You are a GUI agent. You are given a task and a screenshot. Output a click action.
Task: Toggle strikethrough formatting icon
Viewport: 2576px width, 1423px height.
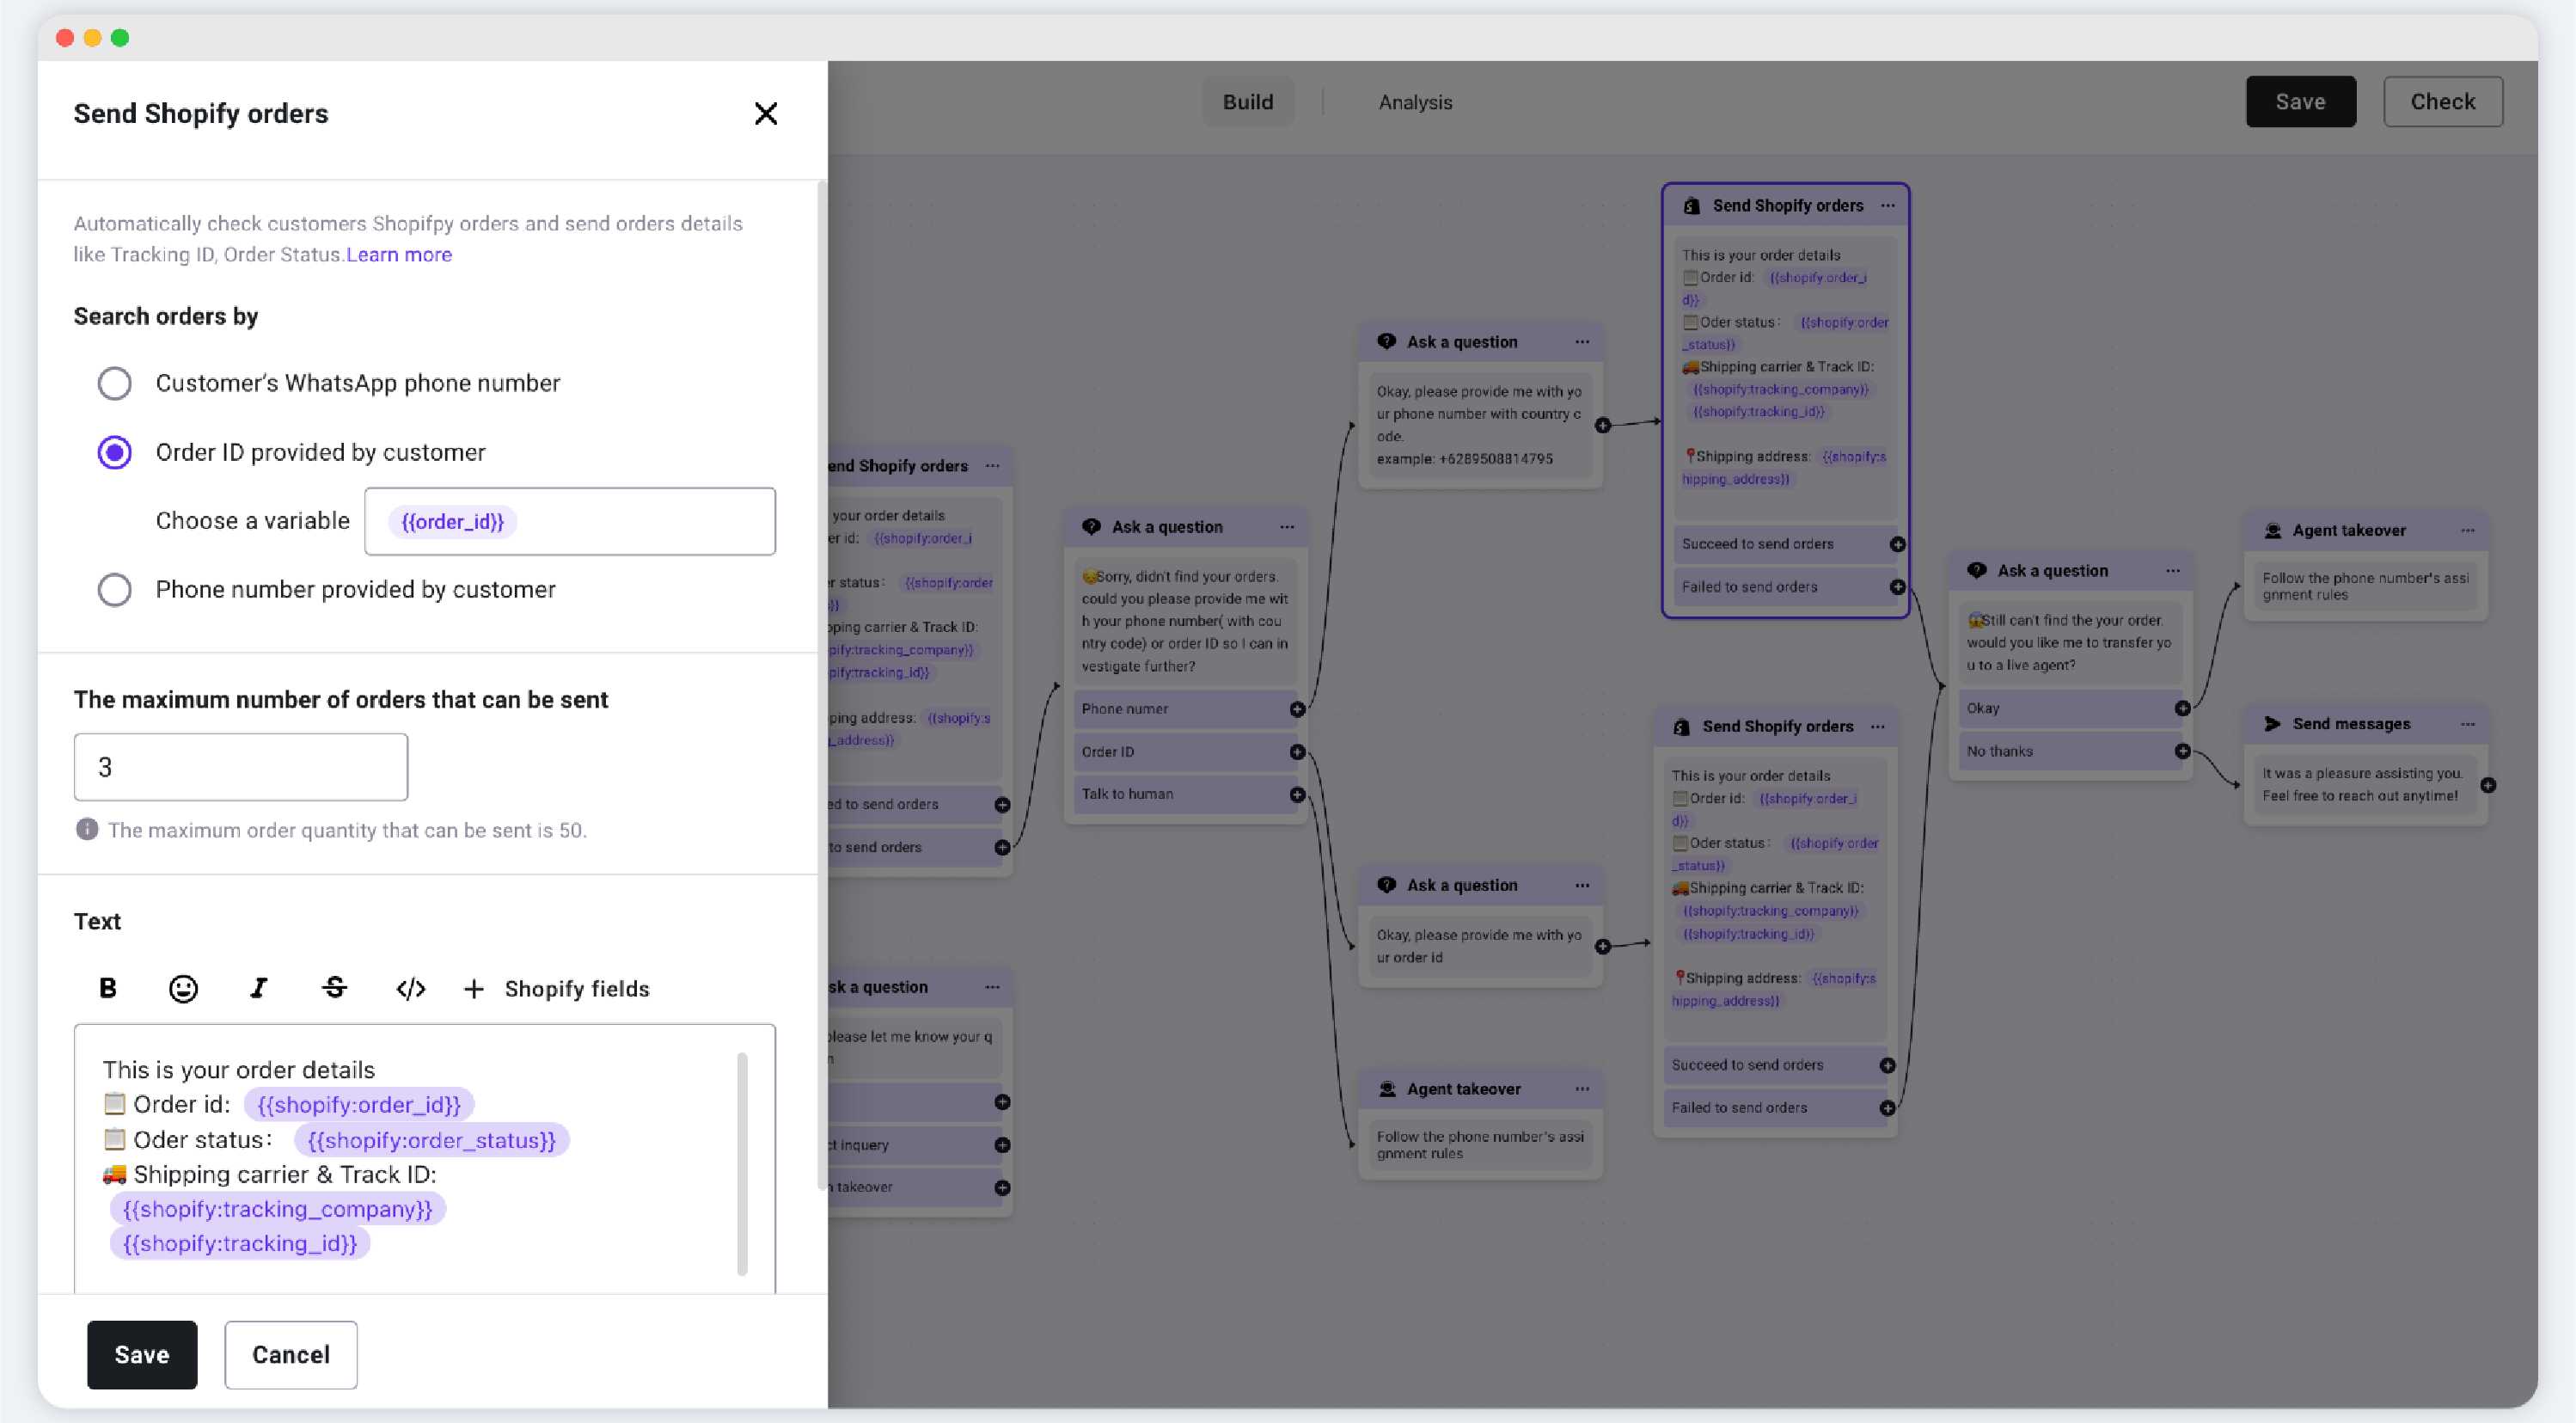334,988
